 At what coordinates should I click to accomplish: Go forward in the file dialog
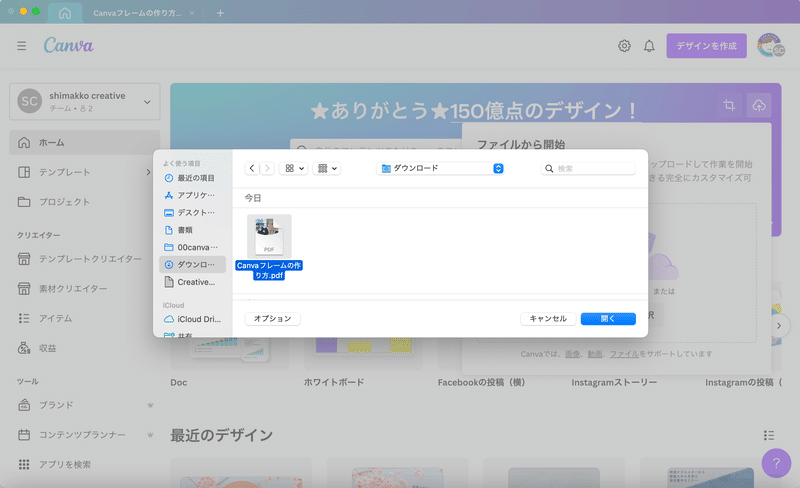coord(267,168)
